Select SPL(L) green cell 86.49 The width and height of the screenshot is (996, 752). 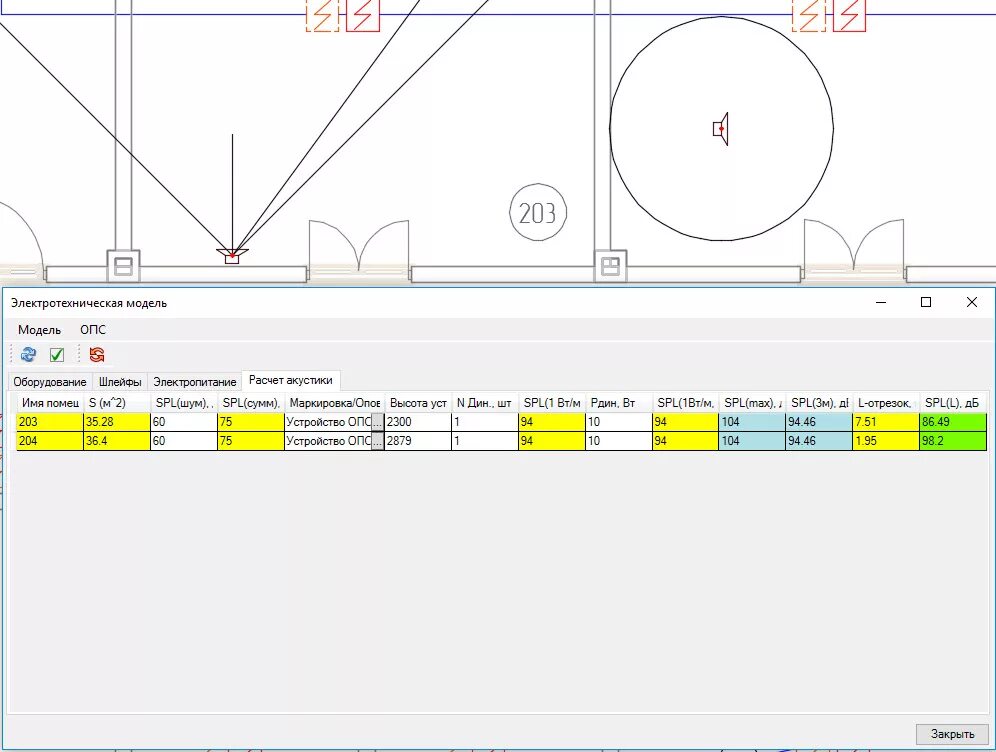coord(953,422)
